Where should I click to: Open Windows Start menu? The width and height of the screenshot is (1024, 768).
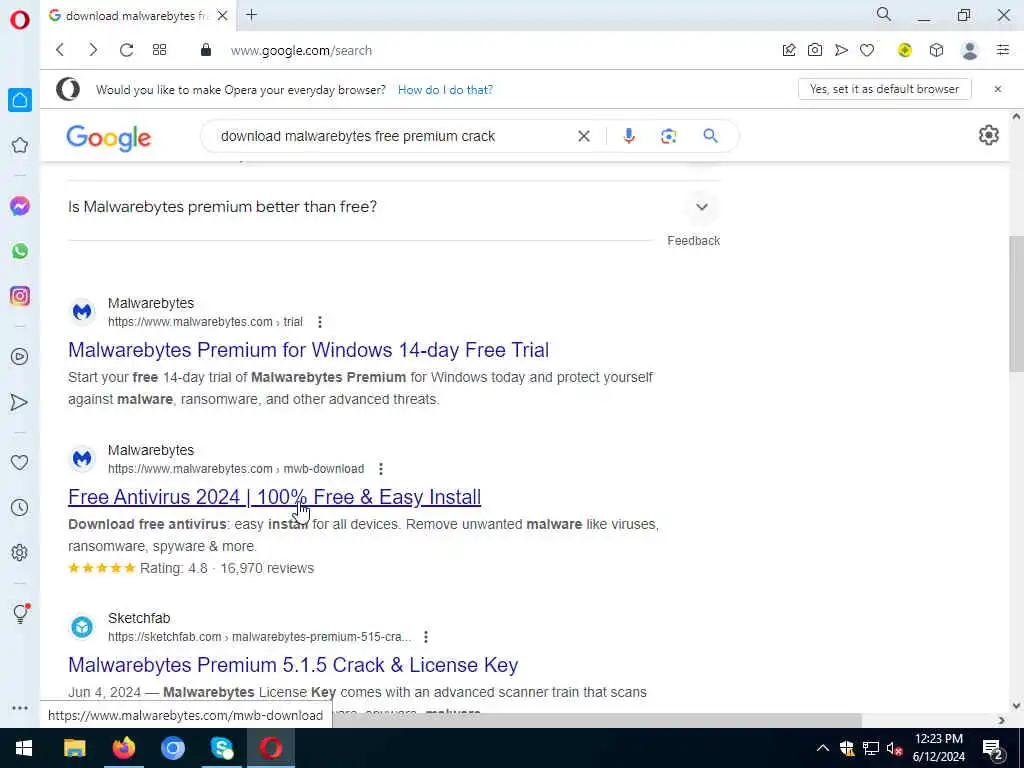24,748
